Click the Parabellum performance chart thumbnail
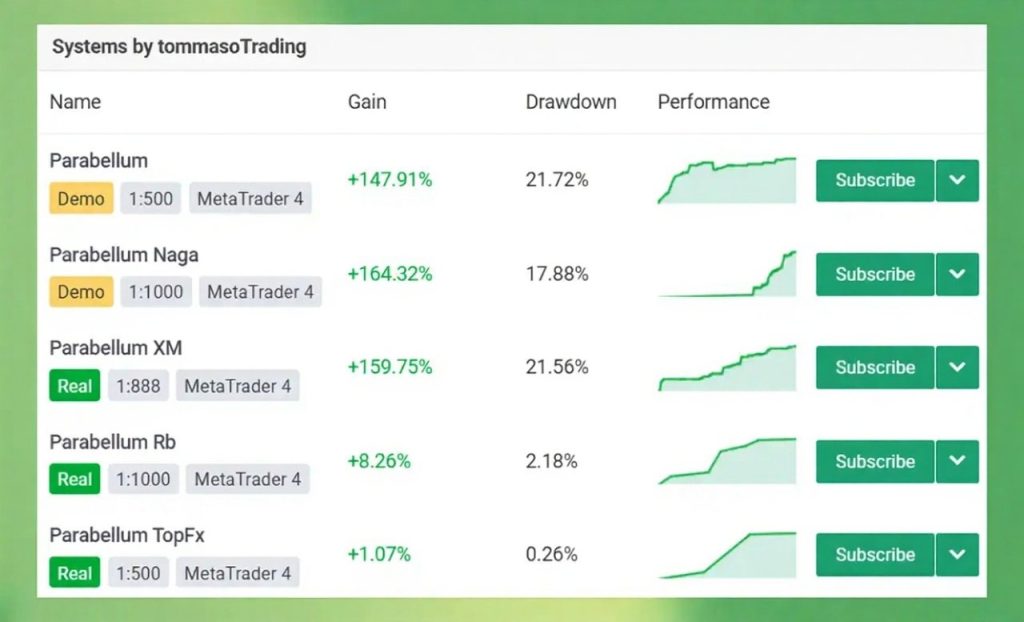The width and height of the screenshot is (1024, 622). pos(727,181)
